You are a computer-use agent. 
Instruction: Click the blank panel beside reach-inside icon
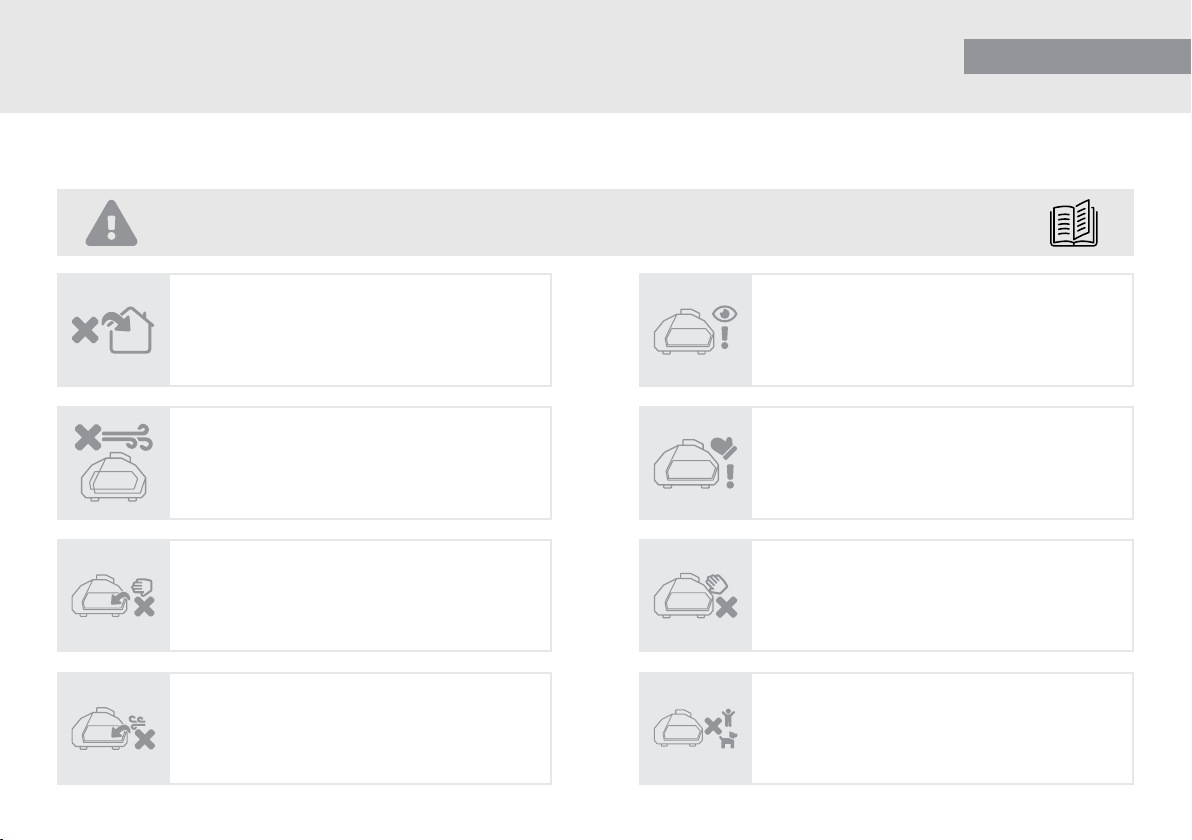click(360, 595)
